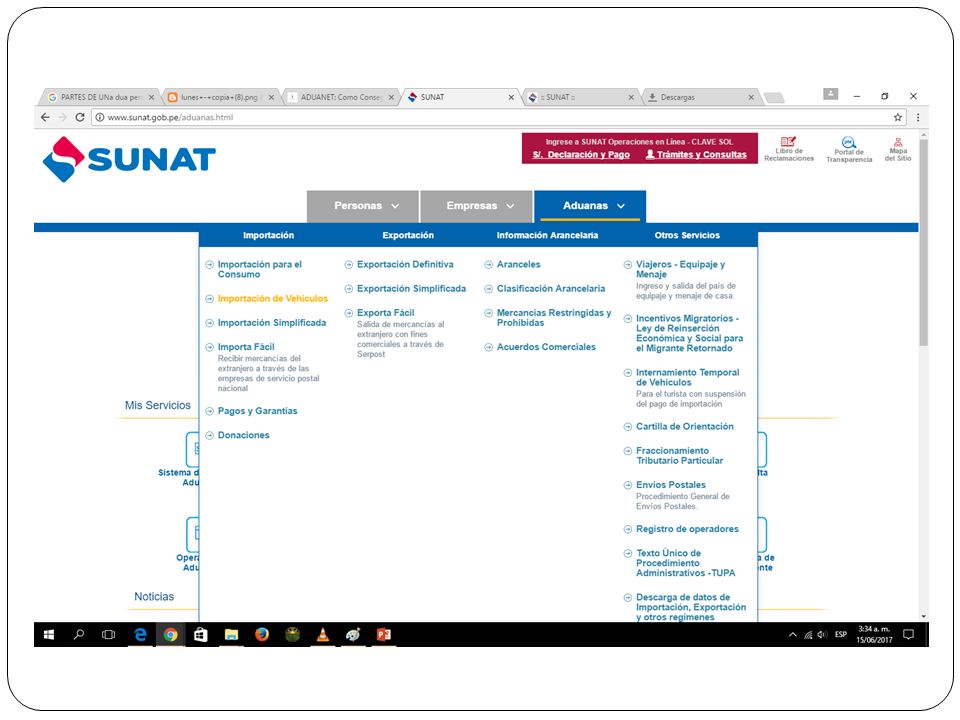The height and width of the screenshot is (720, 960).
Task: Open Exporta Fácil link
Action: click(x=386, y=313)
